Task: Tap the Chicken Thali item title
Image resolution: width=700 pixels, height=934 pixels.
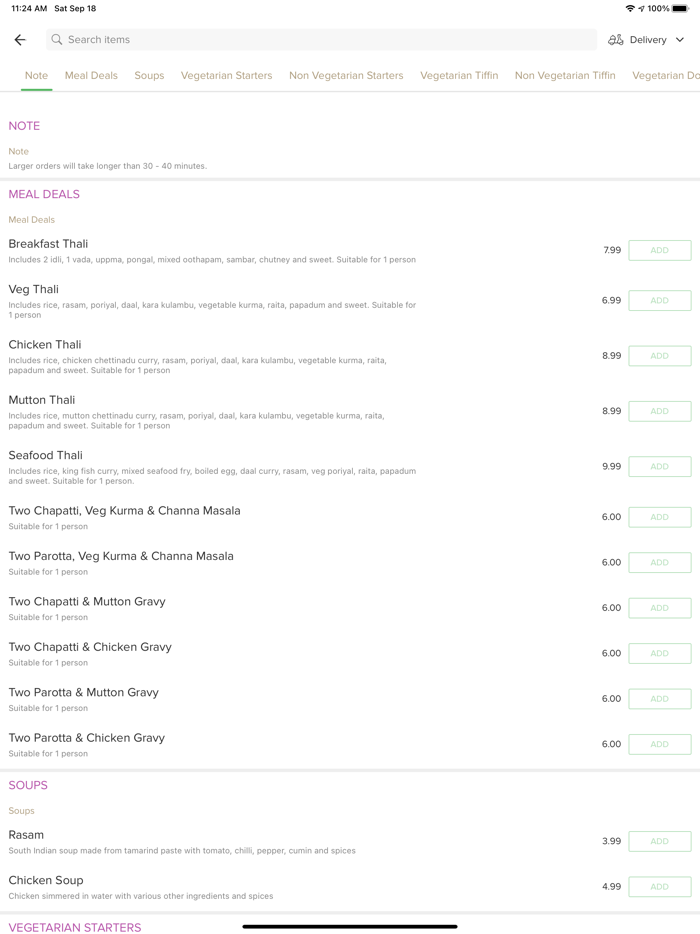Action: 45,344
